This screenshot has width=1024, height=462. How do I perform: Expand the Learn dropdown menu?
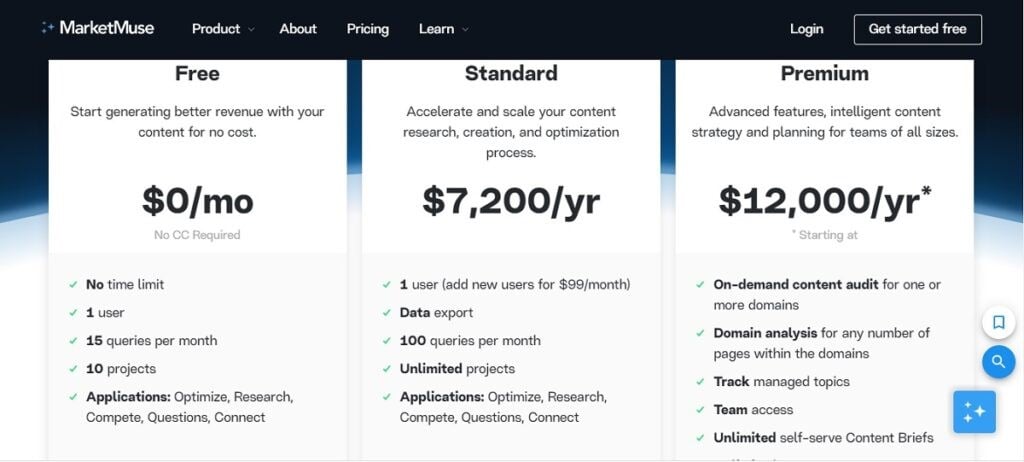[x=443, y=29]
